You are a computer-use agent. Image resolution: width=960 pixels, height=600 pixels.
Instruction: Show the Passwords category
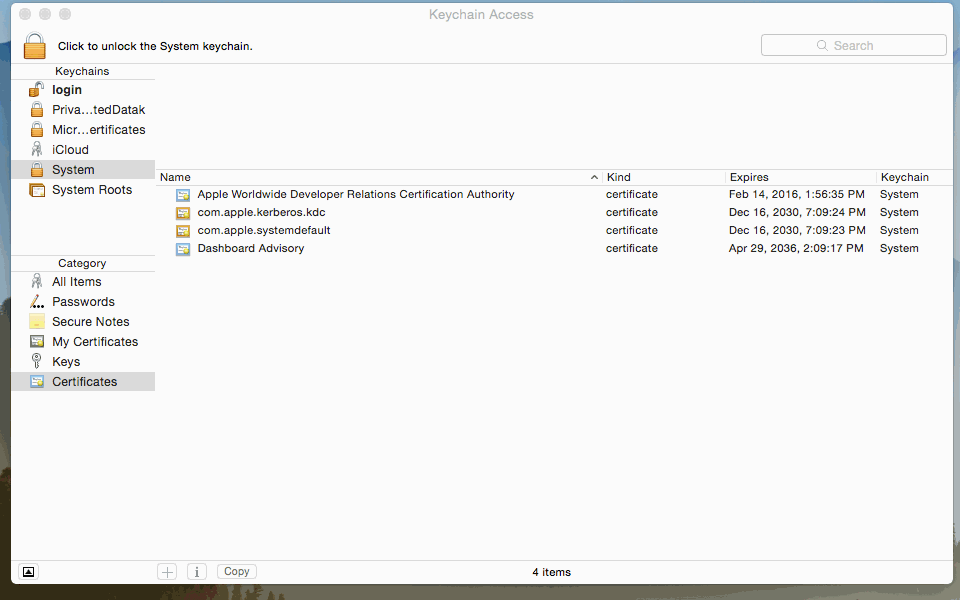tap(83, 302)
